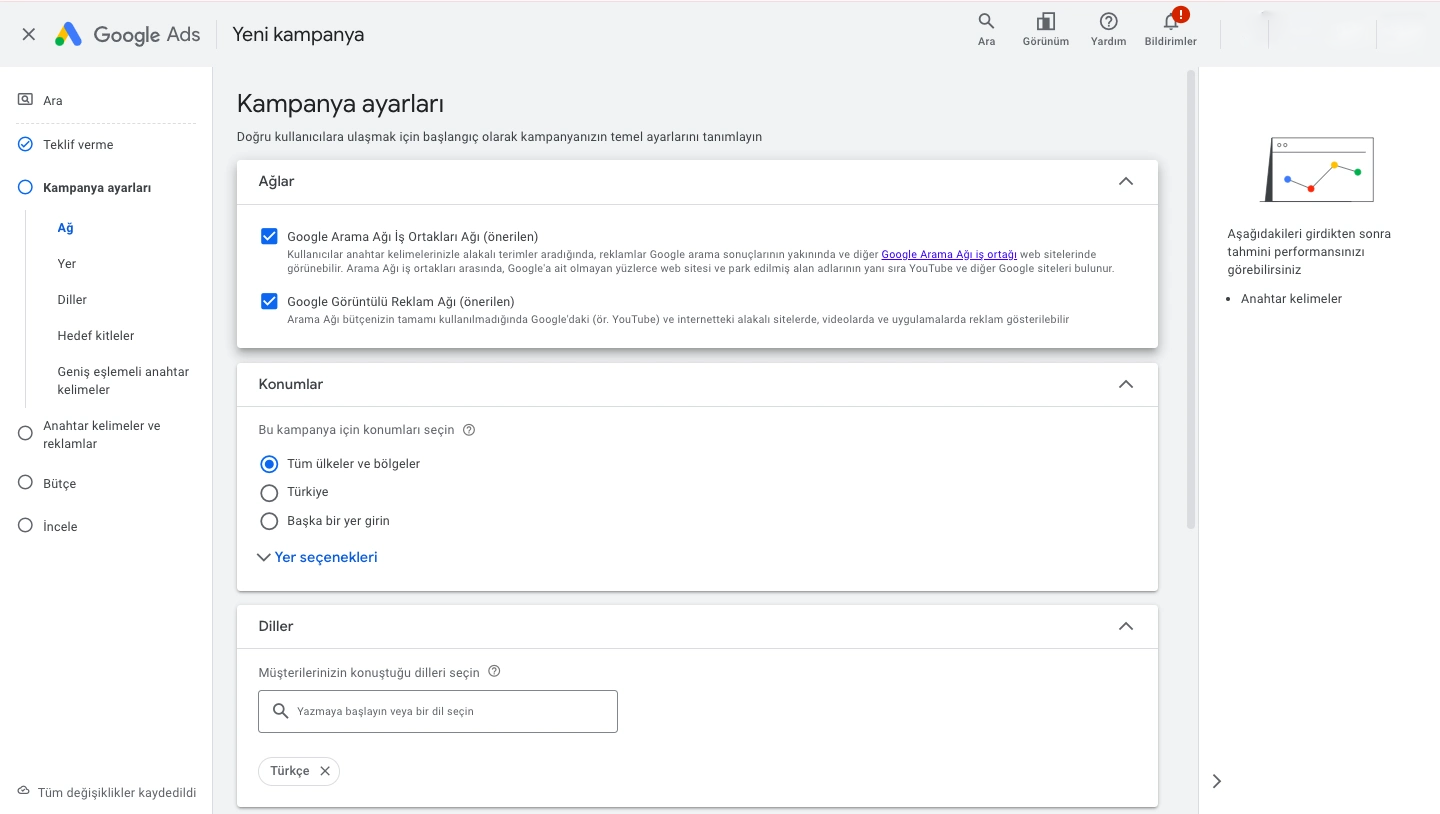Collapse the Diller section

(1126, 626)
